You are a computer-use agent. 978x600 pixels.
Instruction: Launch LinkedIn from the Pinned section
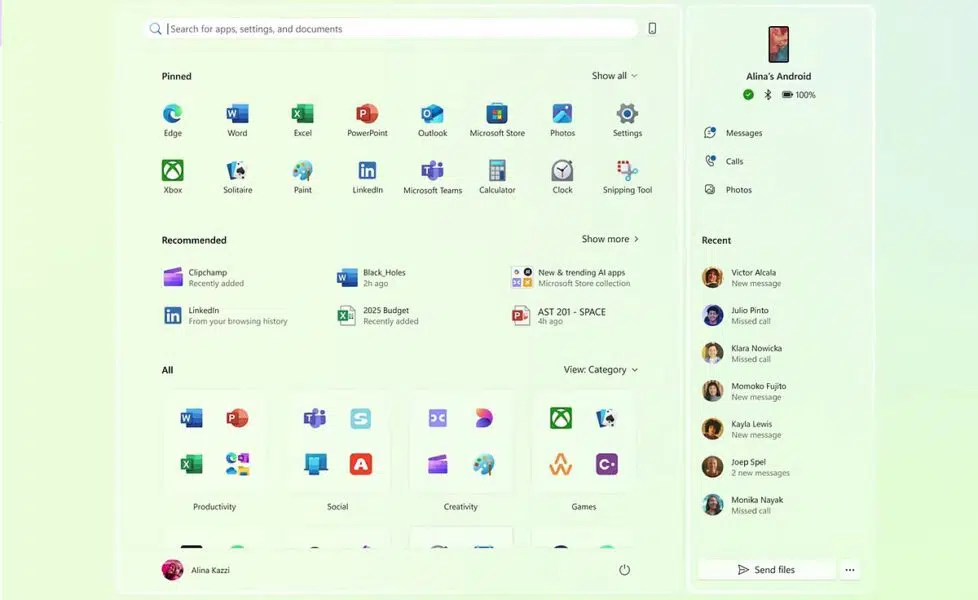pos(367,177)
